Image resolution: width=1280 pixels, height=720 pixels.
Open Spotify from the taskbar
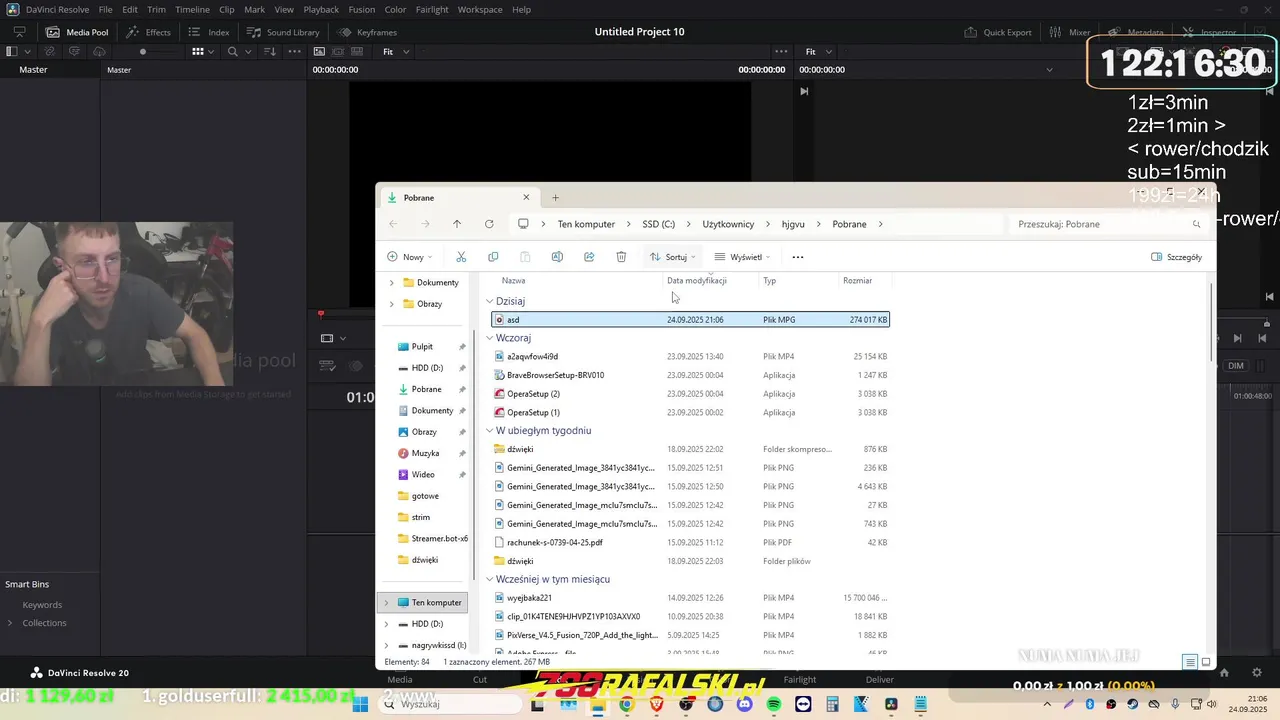tap(774, 704)
